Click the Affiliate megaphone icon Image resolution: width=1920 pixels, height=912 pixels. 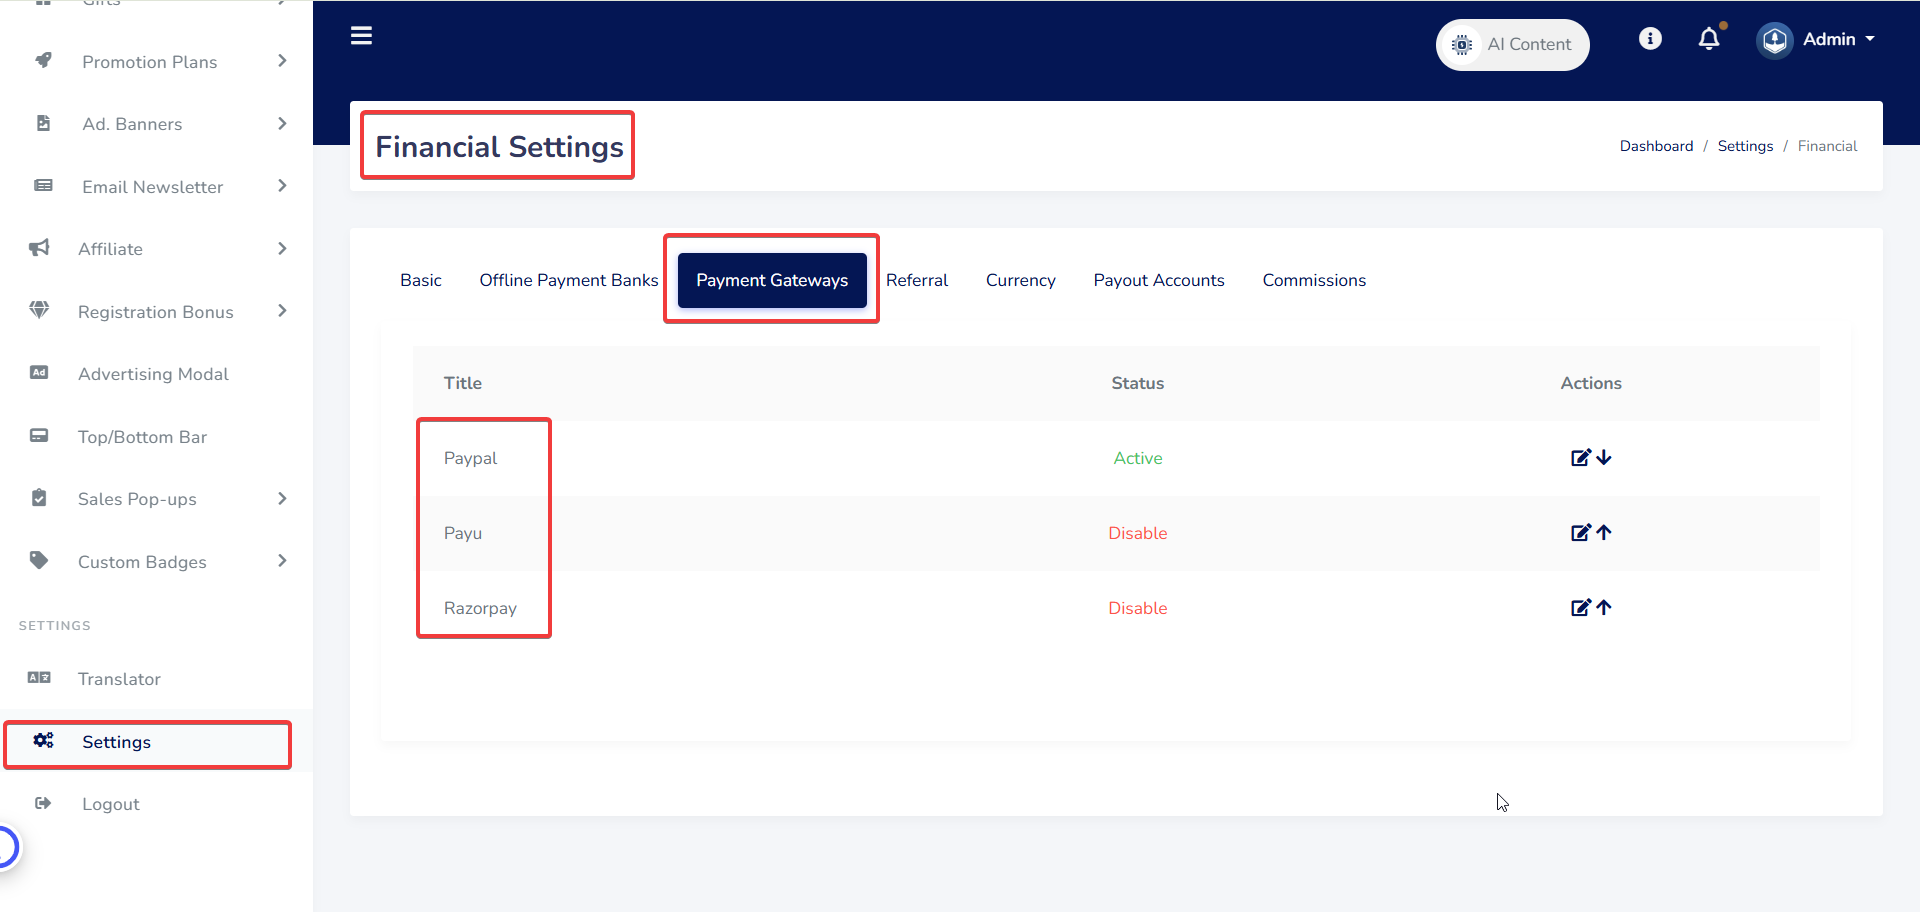tap(39, 248)
